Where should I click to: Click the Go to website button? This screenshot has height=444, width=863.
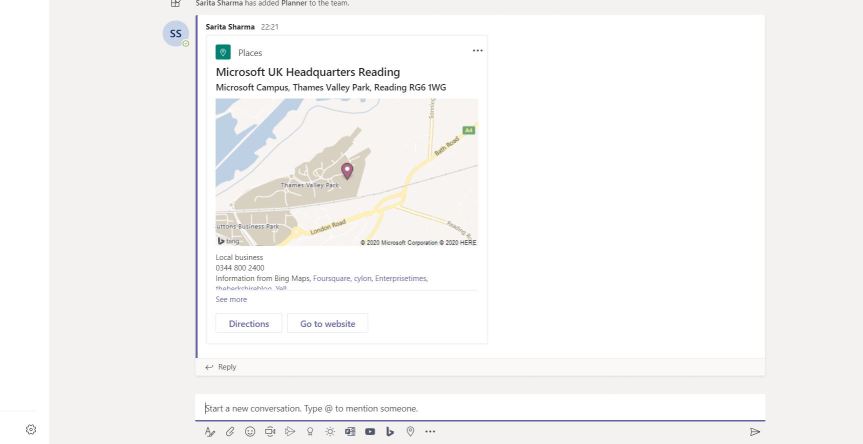click(327, 324)
